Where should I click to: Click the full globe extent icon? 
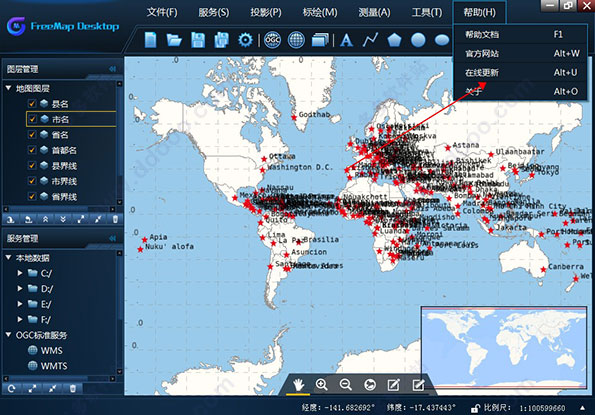coord(370,385)
